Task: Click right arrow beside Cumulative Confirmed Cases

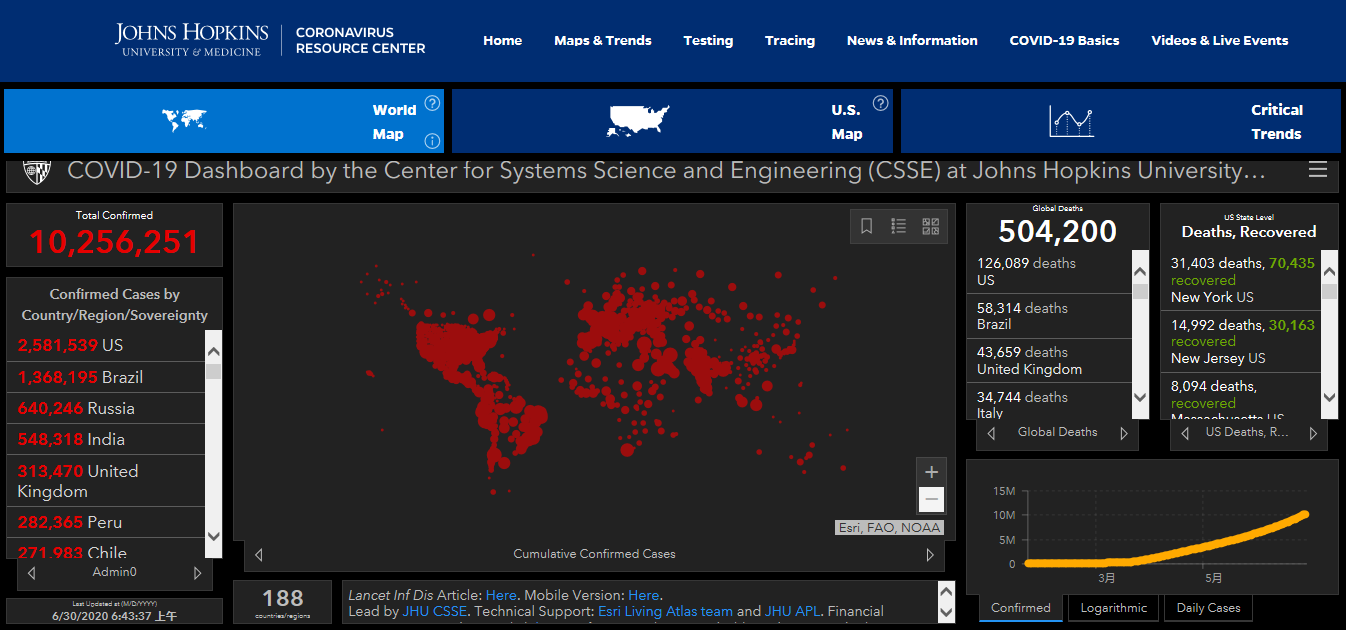Action: click(x=930, y=554)
